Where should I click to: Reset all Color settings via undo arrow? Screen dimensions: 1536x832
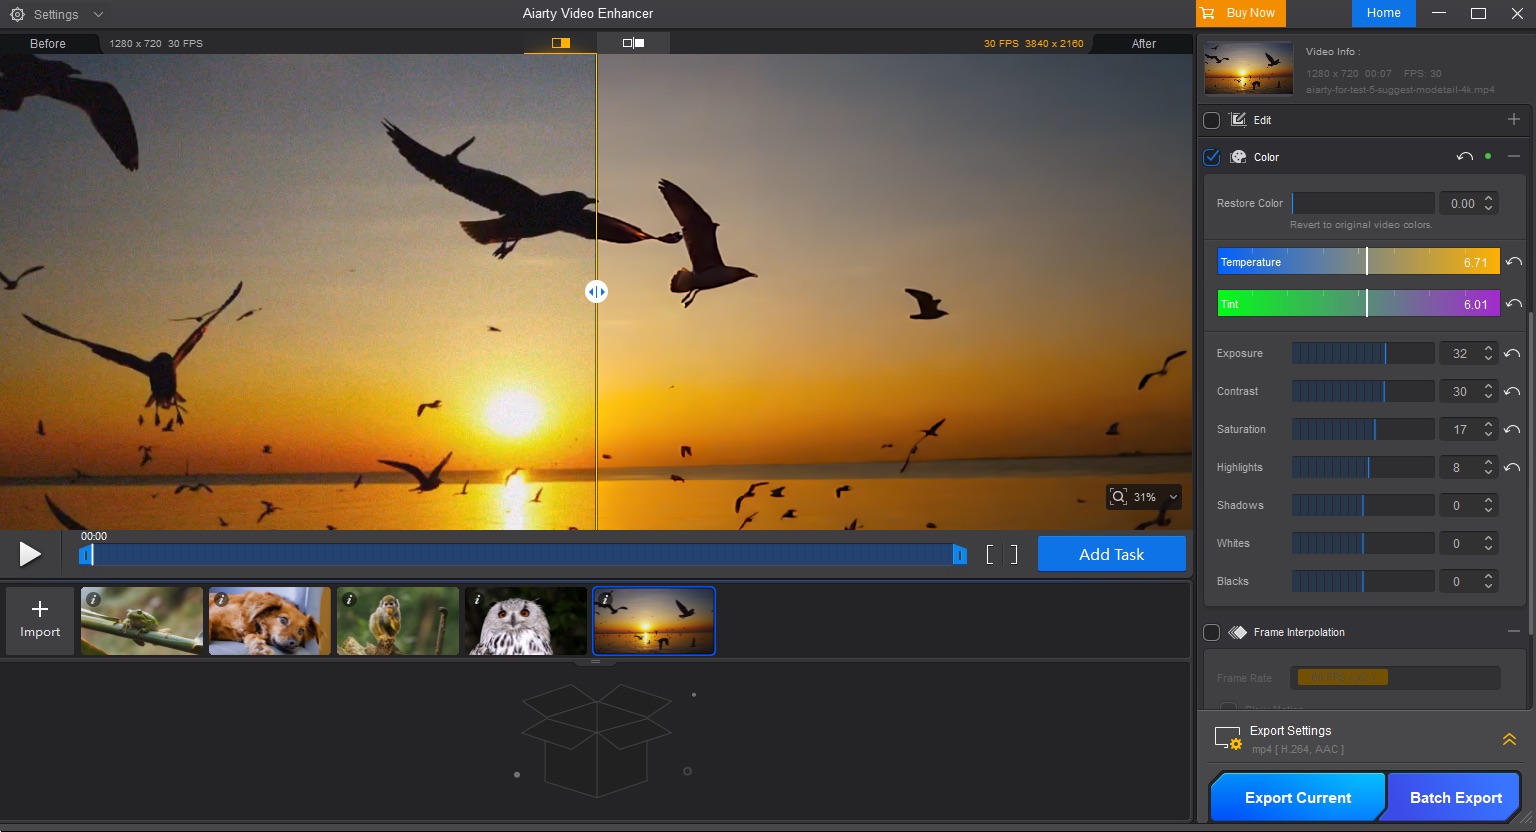(x=1465, y=157)
